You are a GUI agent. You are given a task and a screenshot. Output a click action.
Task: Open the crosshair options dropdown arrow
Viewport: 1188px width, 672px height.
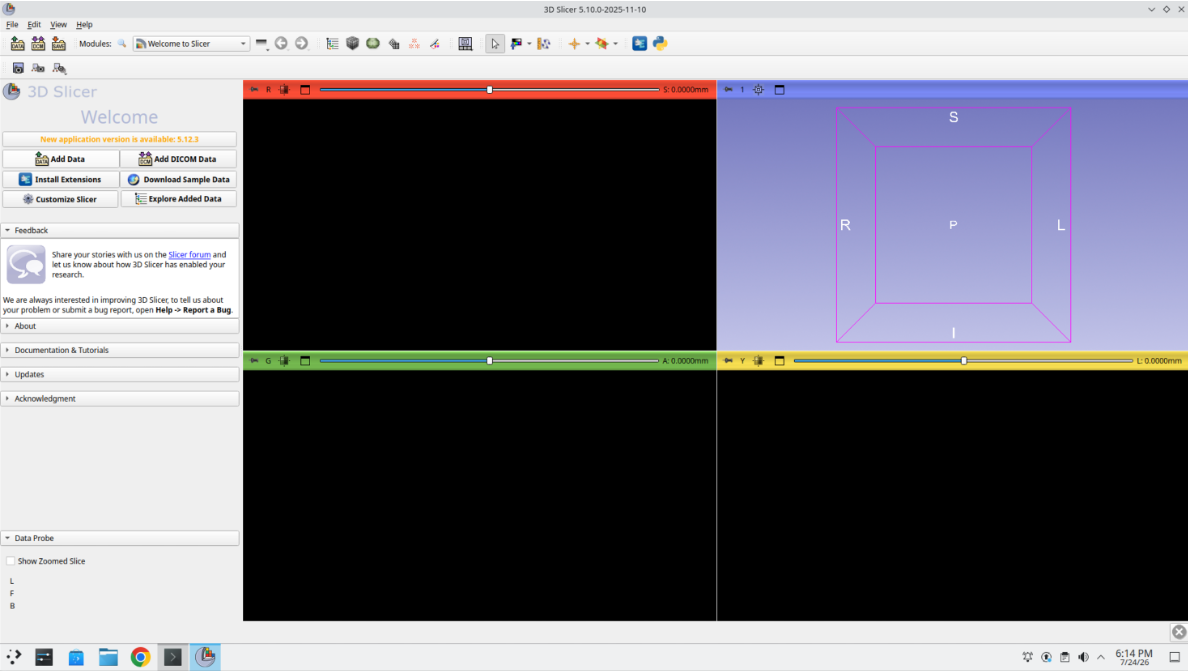pyautogui.click(x=587, y=44)
